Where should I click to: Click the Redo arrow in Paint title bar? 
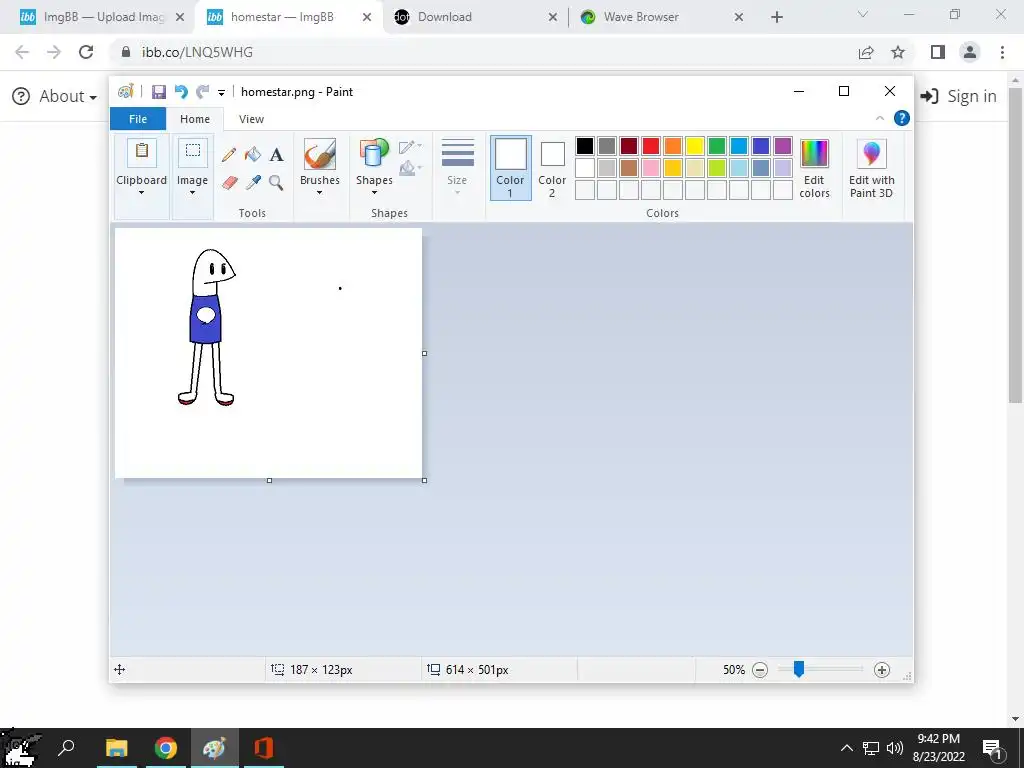point(202,92)
